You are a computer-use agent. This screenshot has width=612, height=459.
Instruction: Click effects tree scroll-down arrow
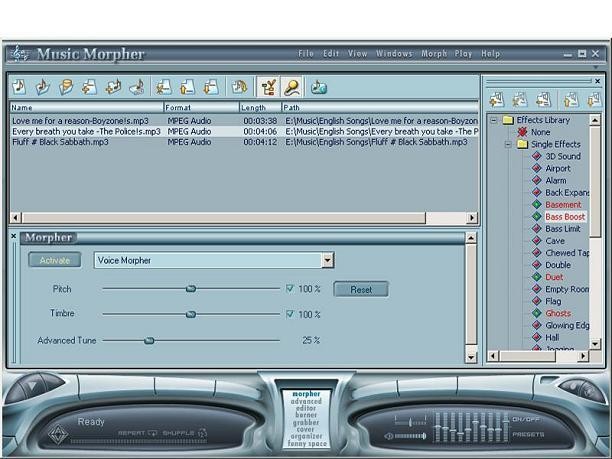(595, 344)
